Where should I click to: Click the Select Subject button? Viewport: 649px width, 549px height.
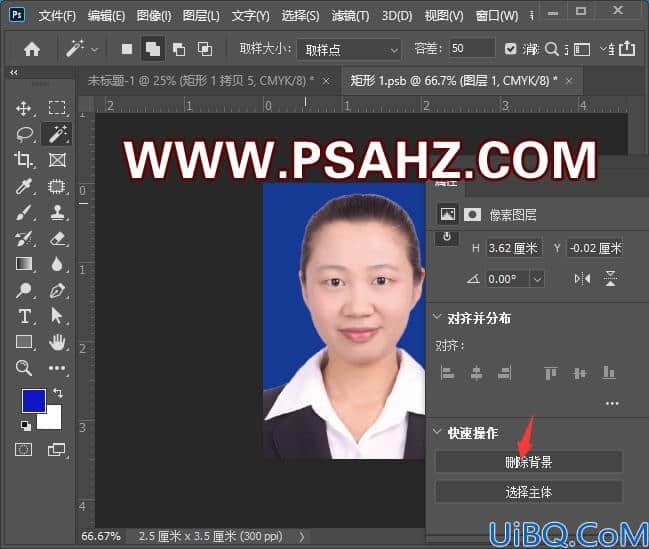tap(529, 492)
